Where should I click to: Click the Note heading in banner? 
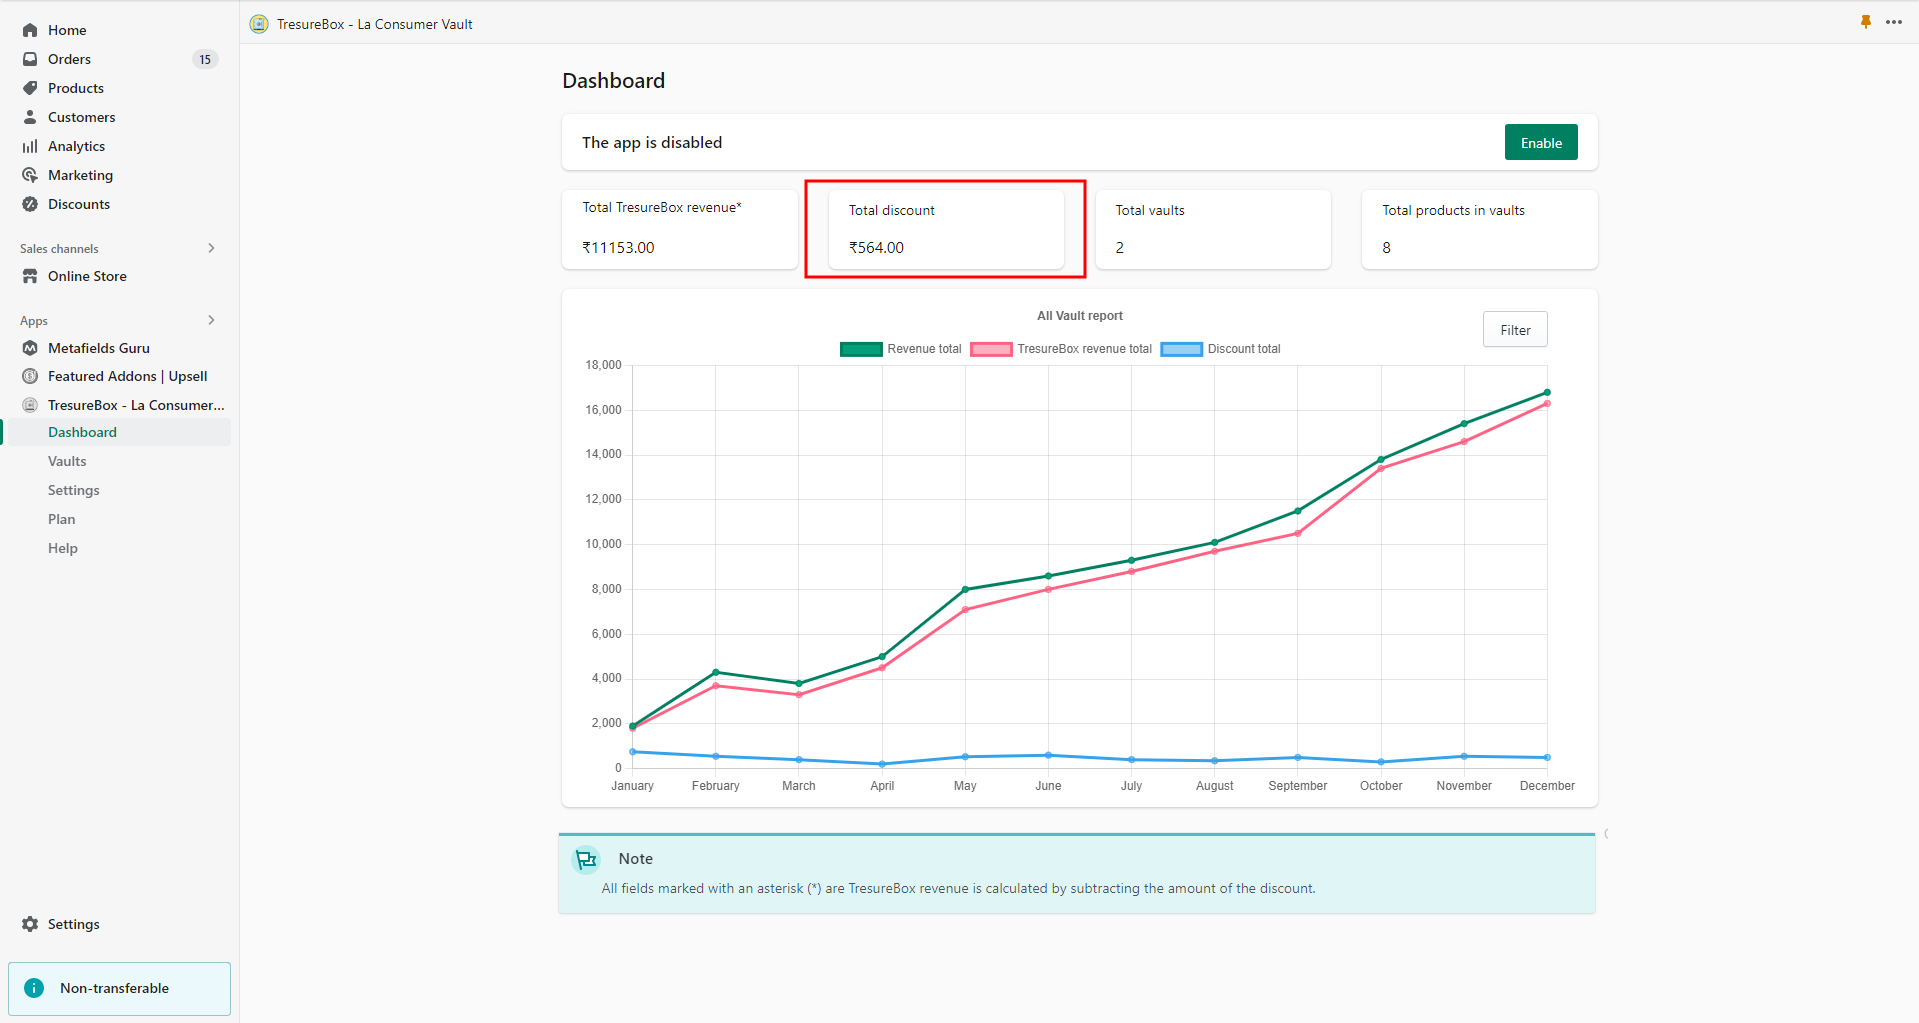pyautogui.click(x=635, y=859)
